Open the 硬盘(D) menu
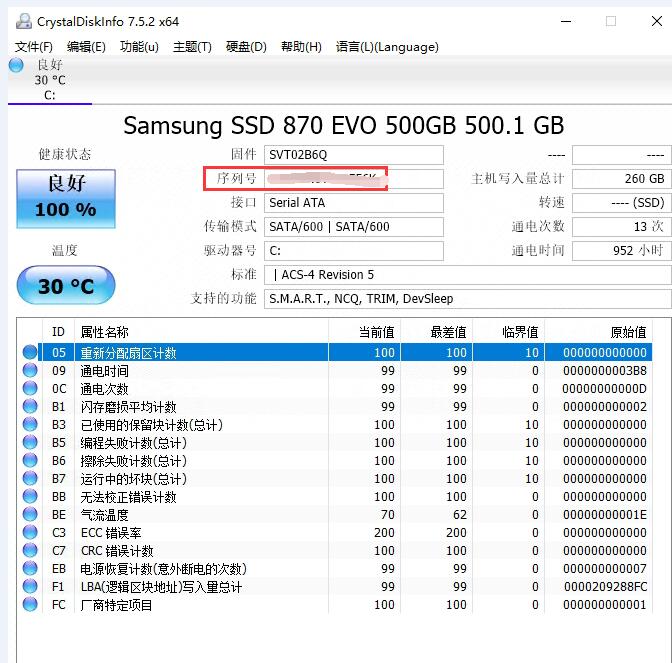Viewport: 672px width, 663px height. tap(246, 47)
